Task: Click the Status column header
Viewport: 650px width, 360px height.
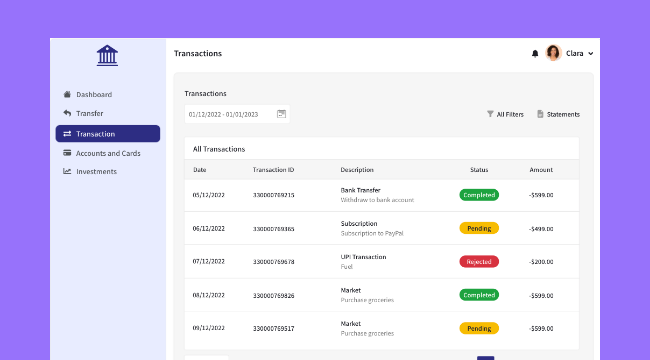Action: point(479,170)
